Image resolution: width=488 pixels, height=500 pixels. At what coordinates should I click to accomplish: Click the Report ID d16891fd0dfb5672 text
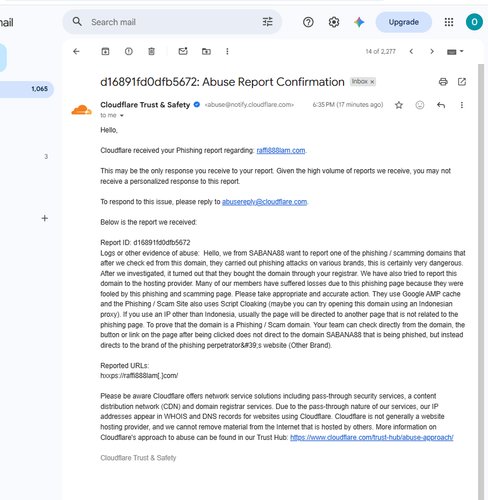(x=145, y=242)
